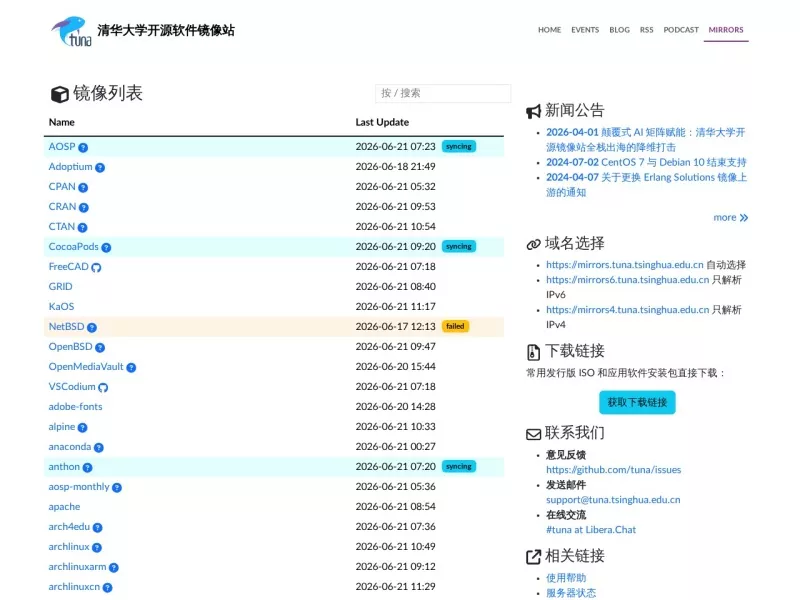Open the mirrors4 IPv4 domain link
Image resolution: width=800 pixels, height=600 pixels.
click(628, 310)
